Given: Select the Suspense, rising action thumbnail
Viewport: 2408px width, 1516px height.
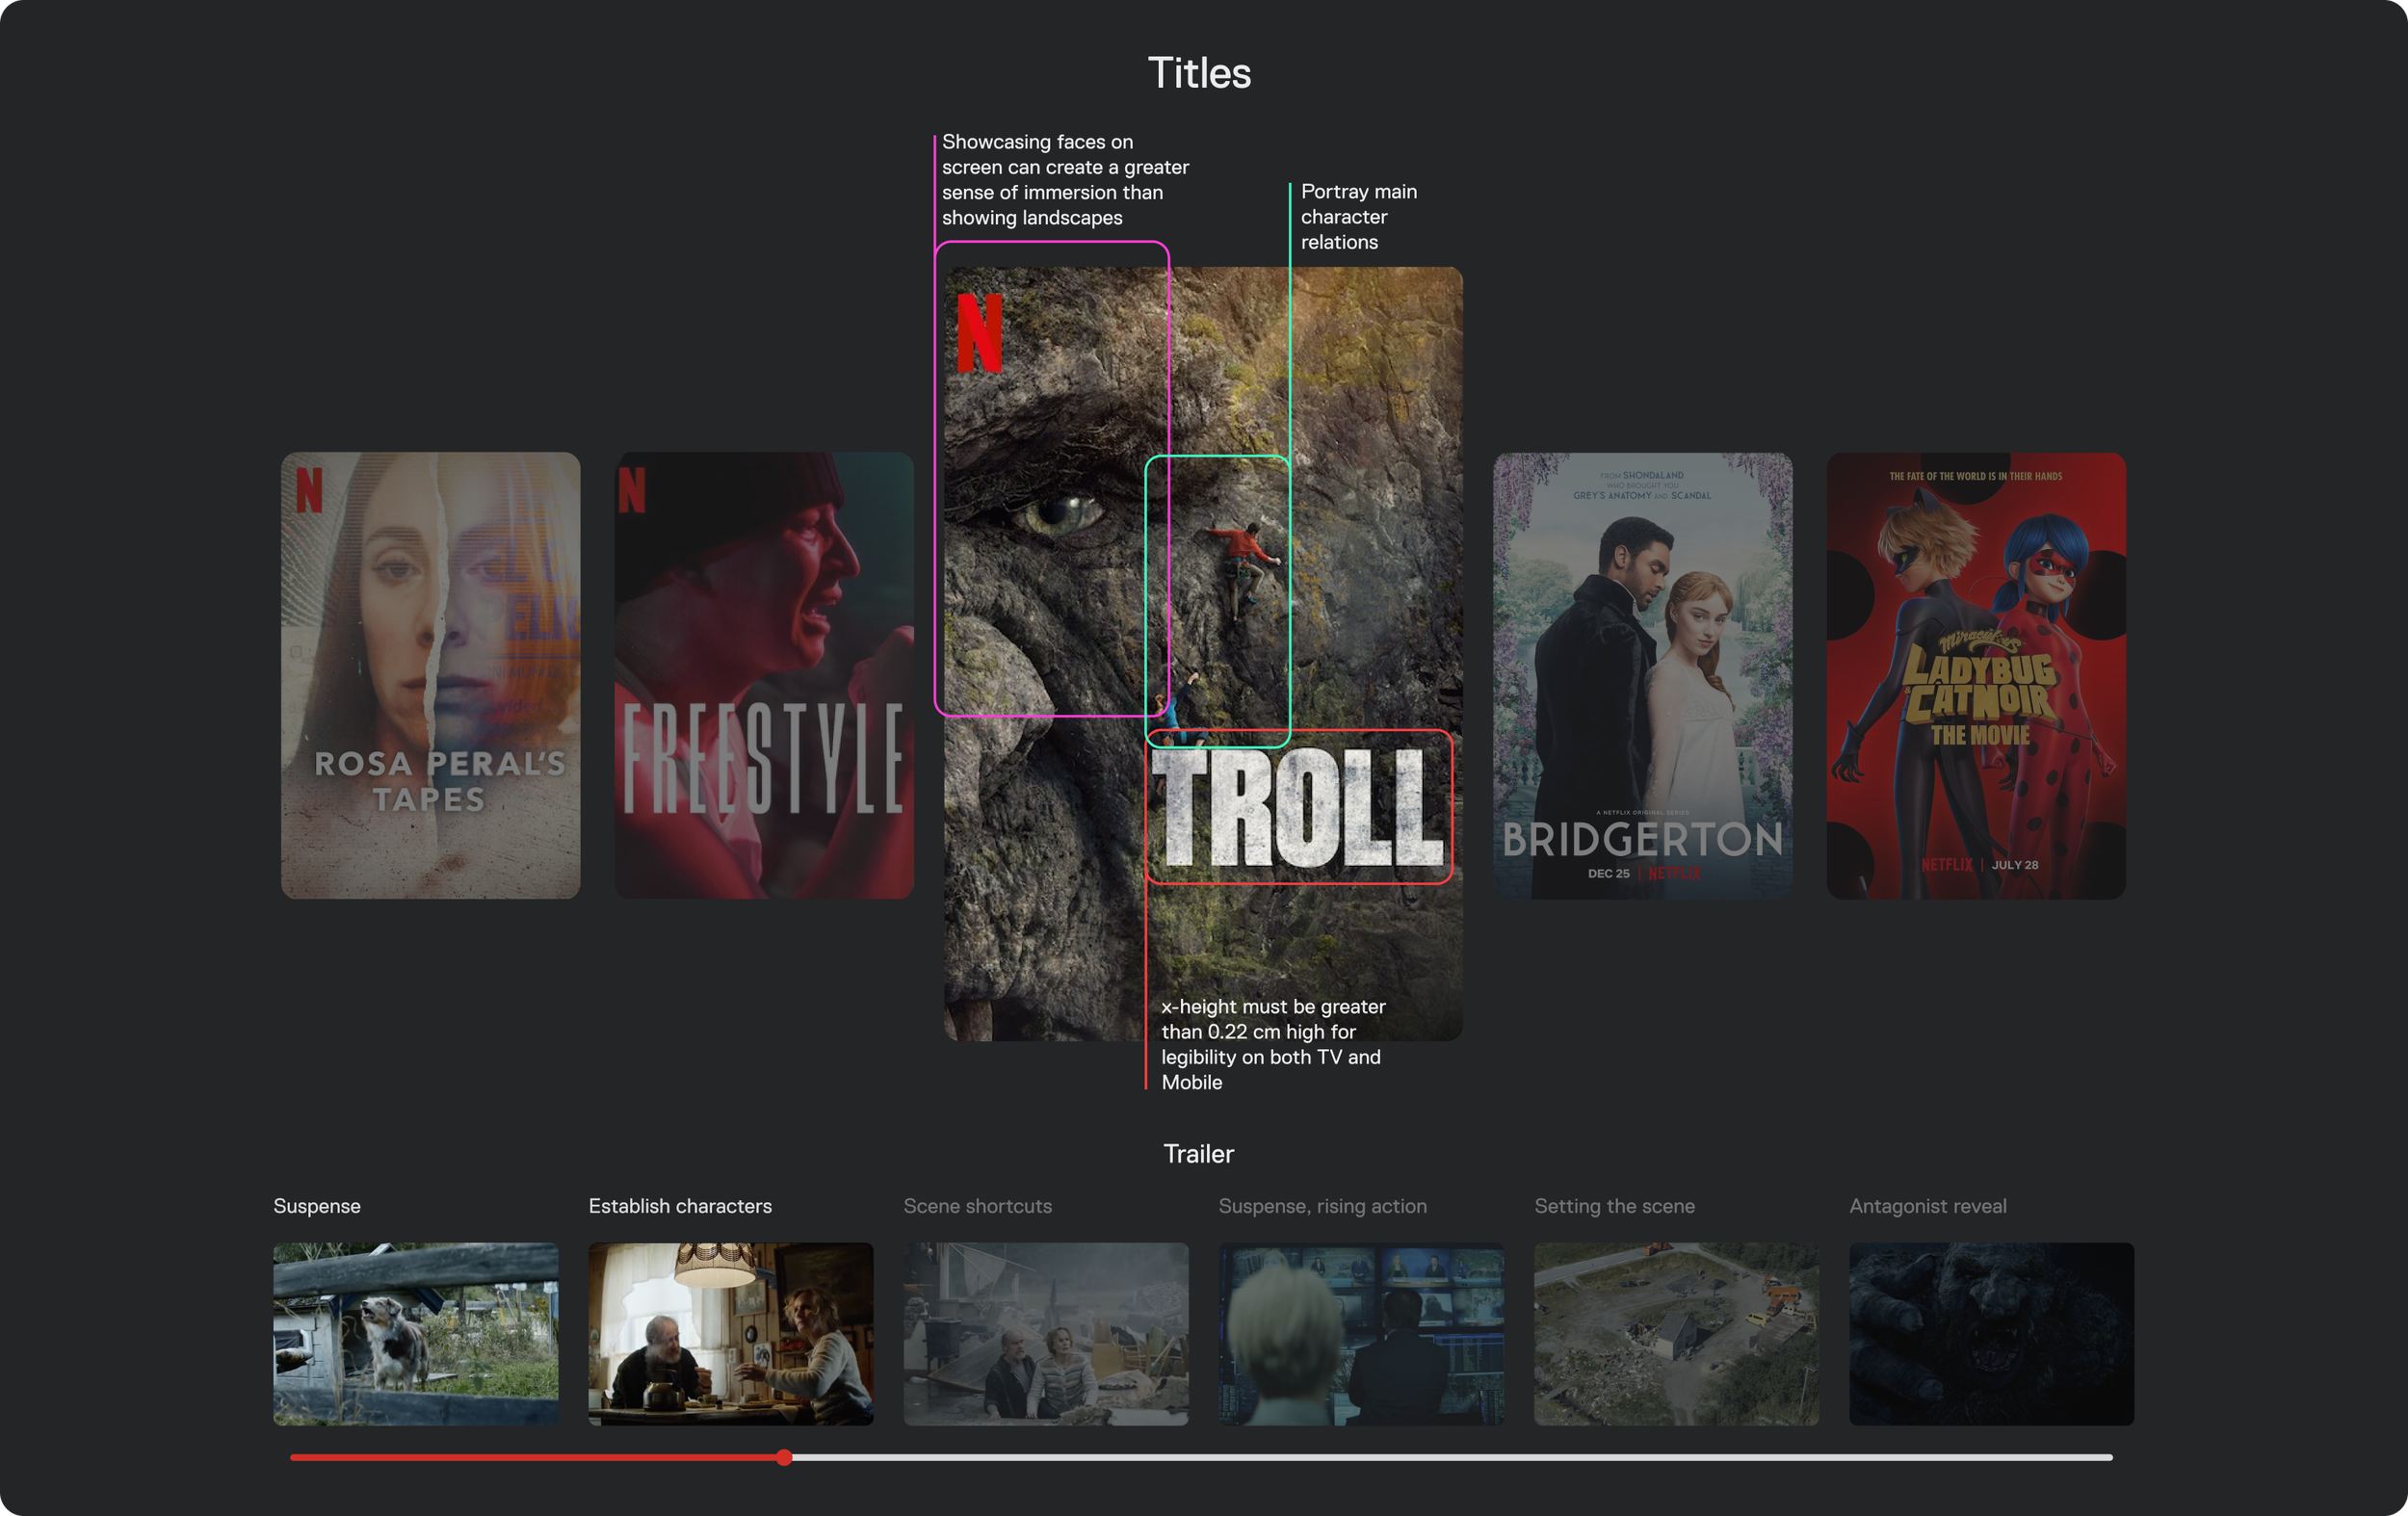Looking at the screenshot, I should pos(1361,1333).
